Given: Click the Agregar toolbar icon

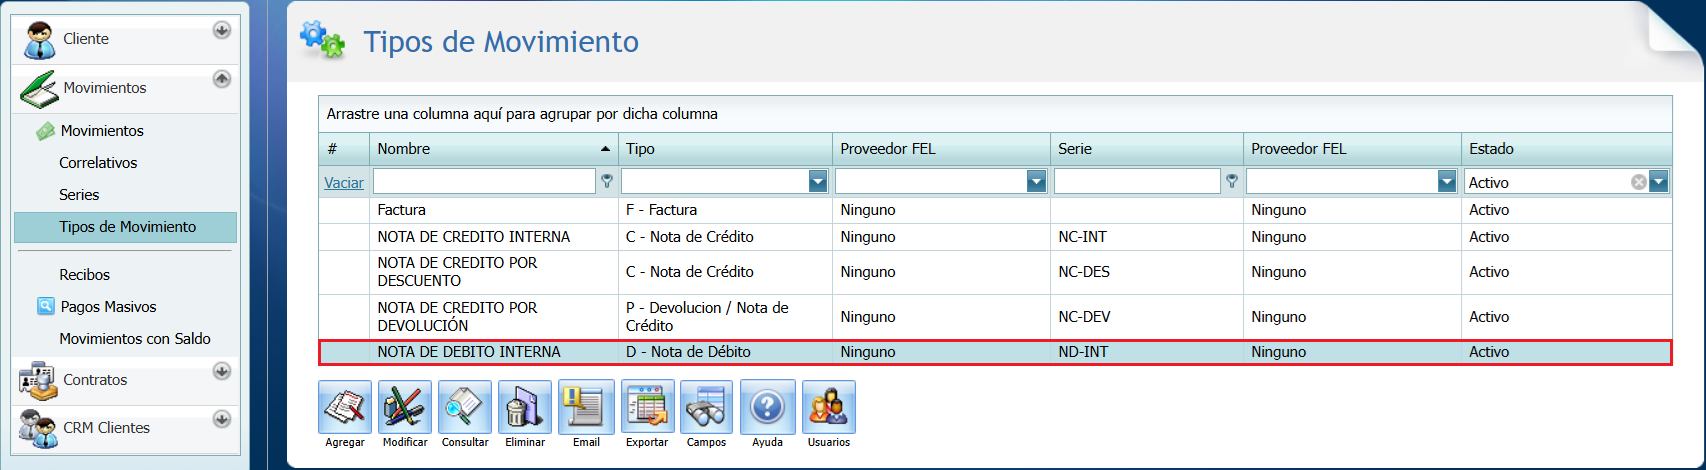Looking at the screenshot, I should (345, 407).
